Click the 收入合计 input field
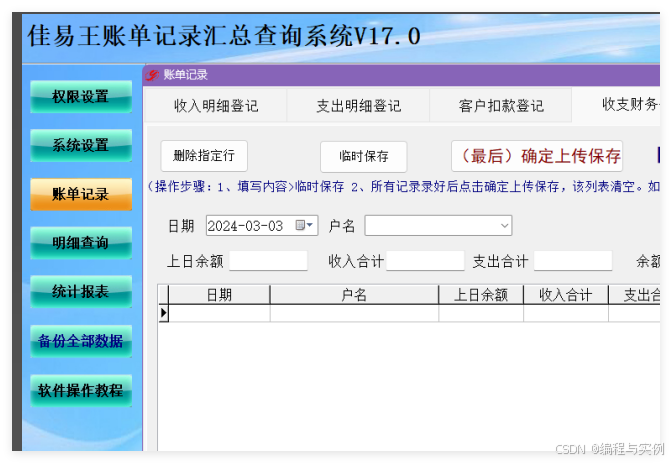672x463 pixels. pyautogui.click(x=425, y=261)
